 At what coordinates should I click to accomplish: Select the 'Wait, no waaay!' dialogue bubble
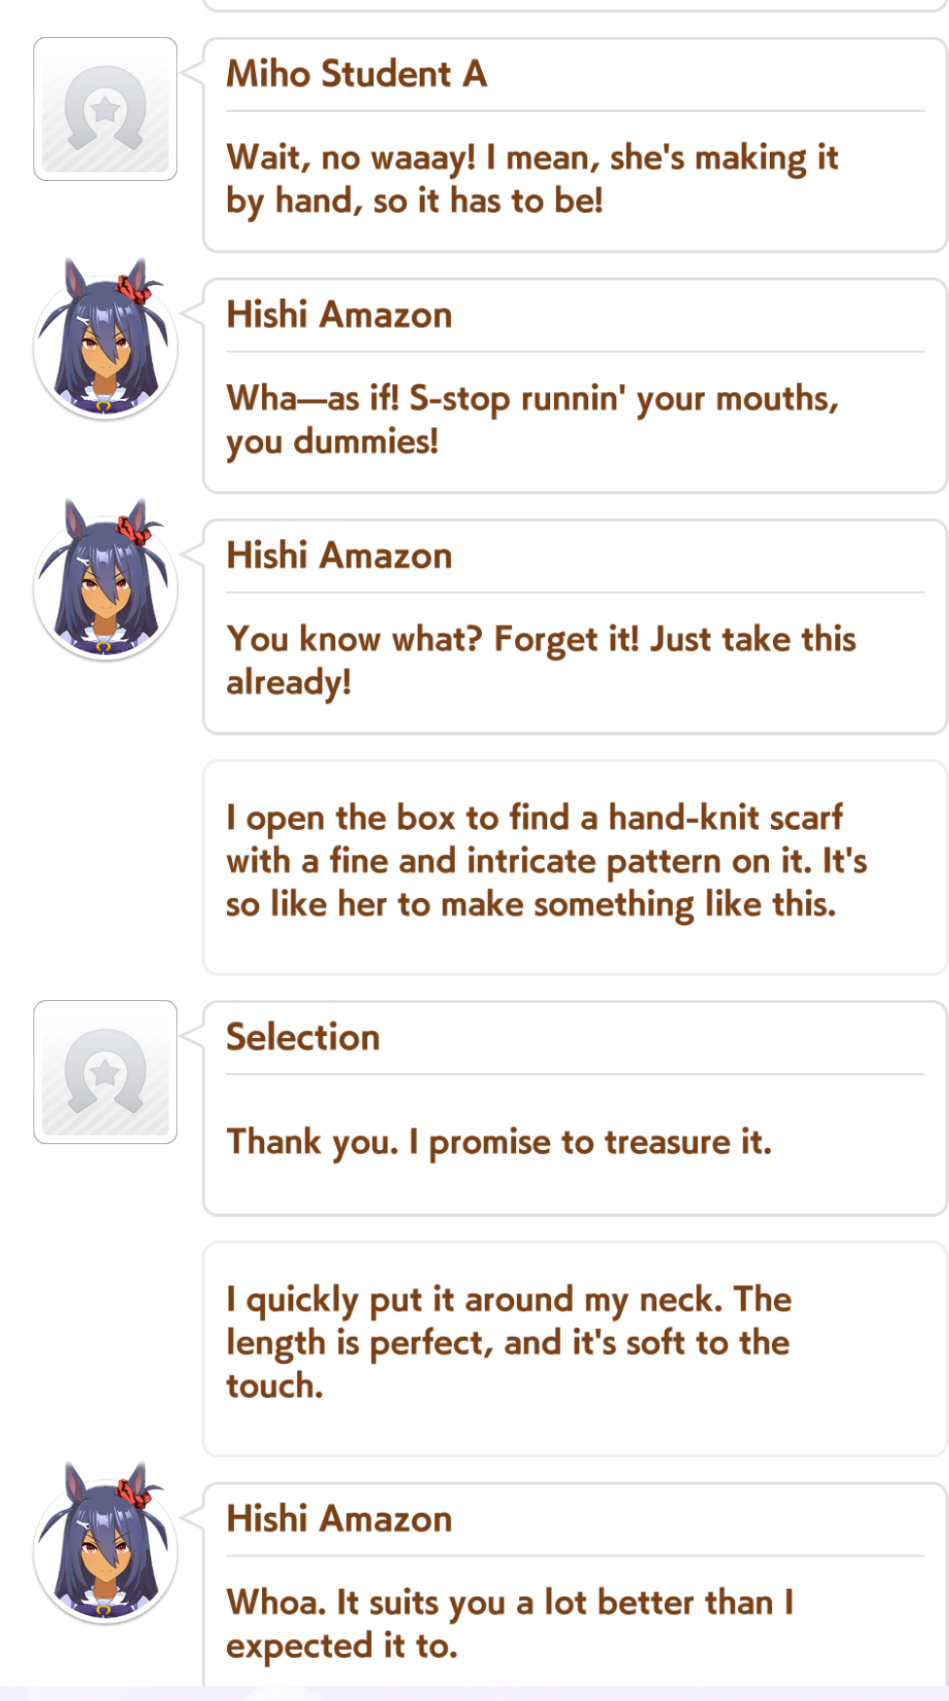pyautogui.click(x=575, y=145)
